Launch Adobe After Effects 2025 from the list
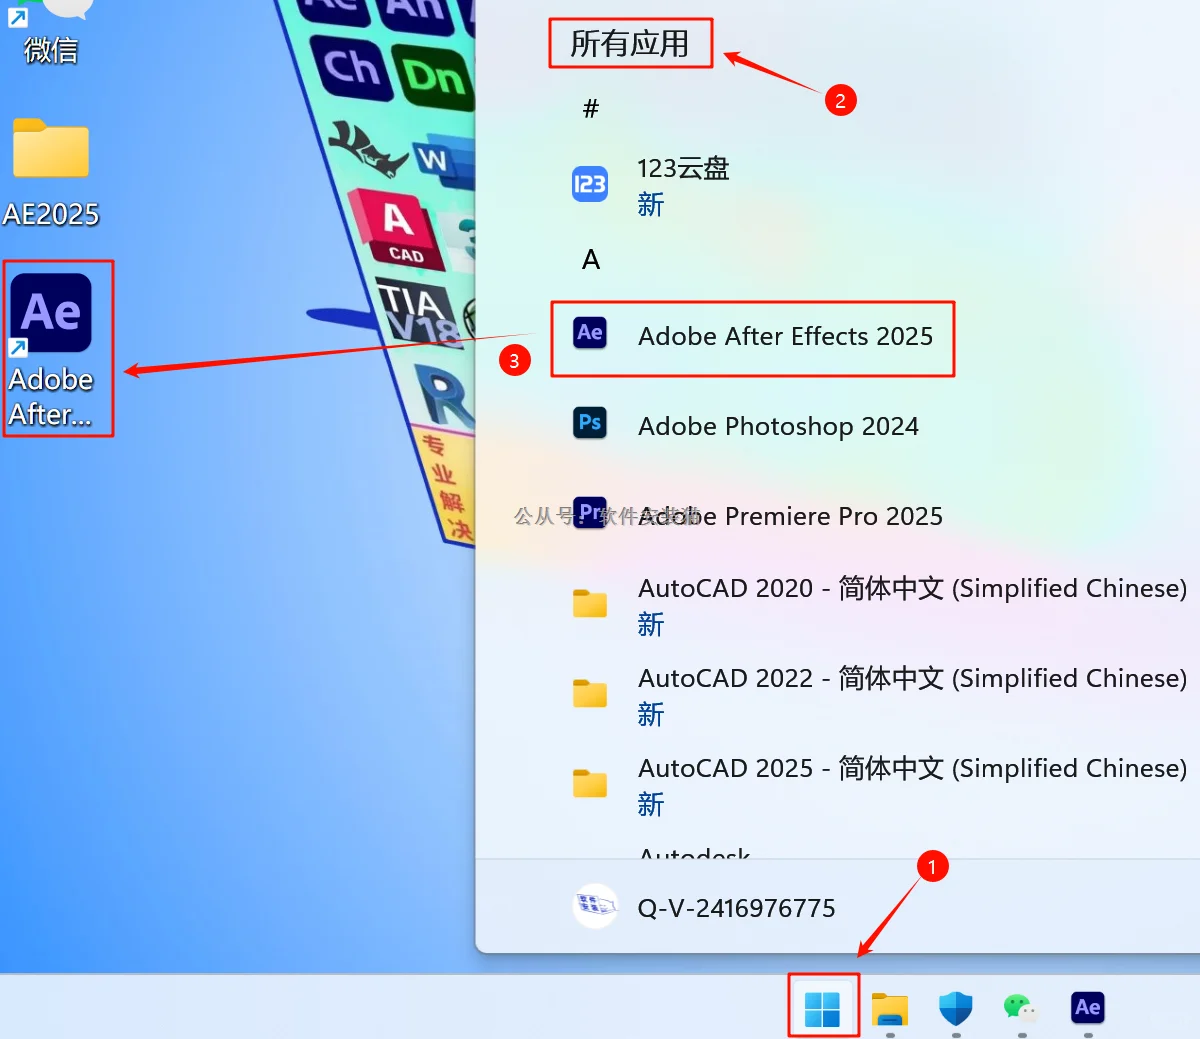The image size is (1200, 1039). pyautogui.click(x=786, y=337)
